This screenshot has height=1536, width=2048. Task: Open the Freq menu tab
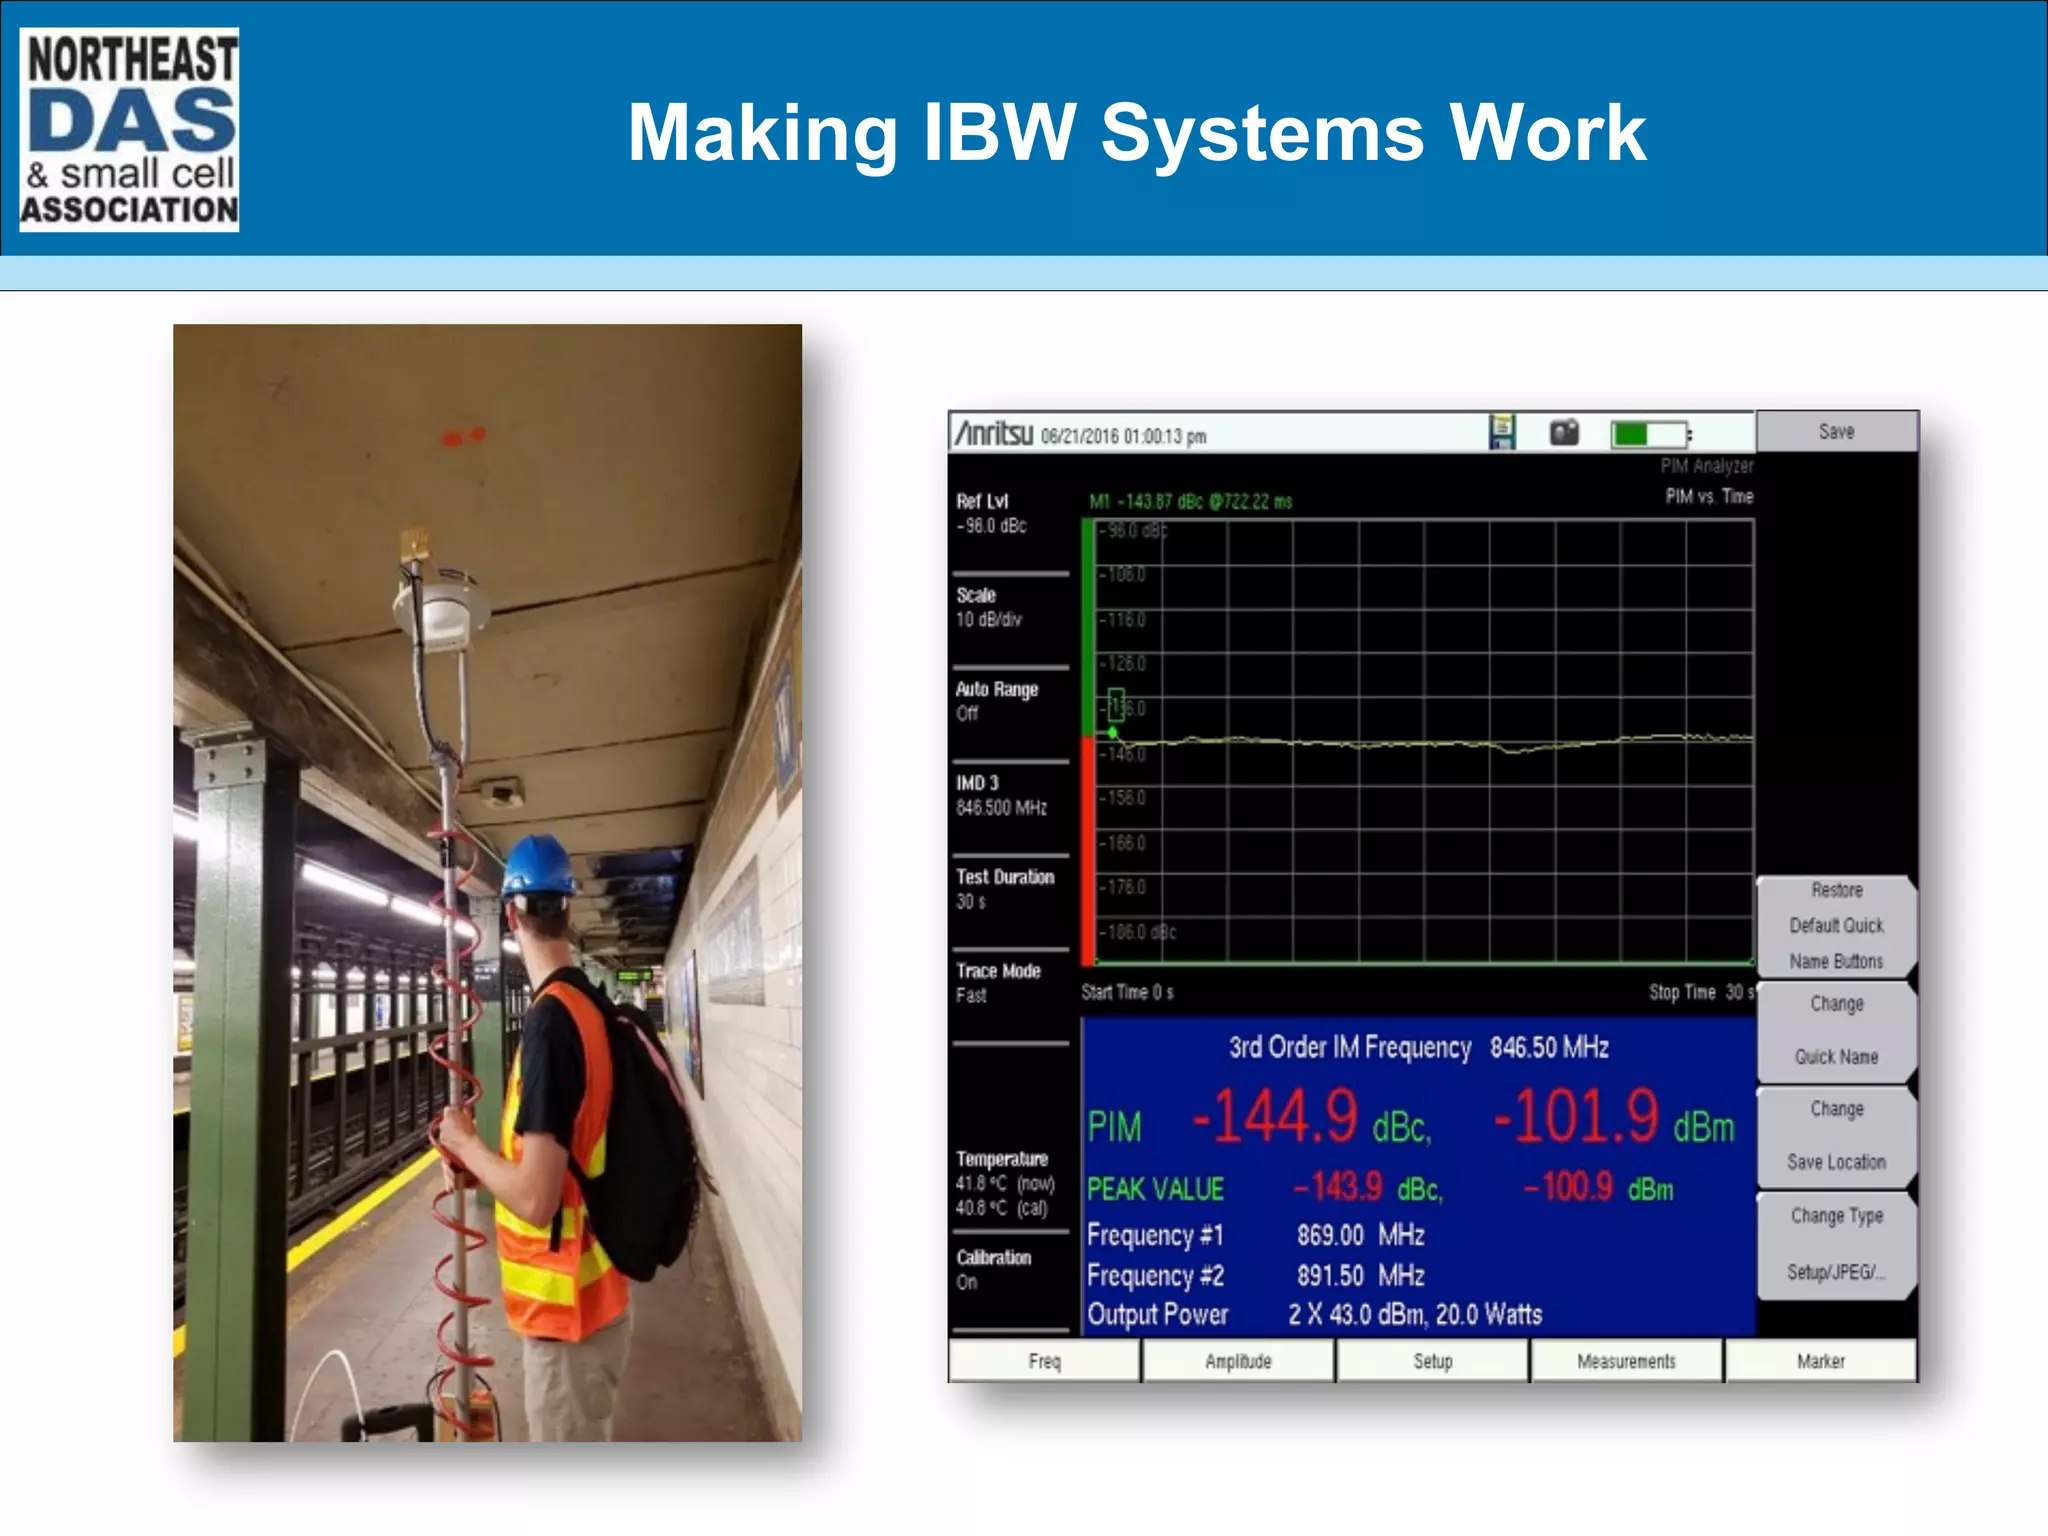click(x=1044, y=1361)
